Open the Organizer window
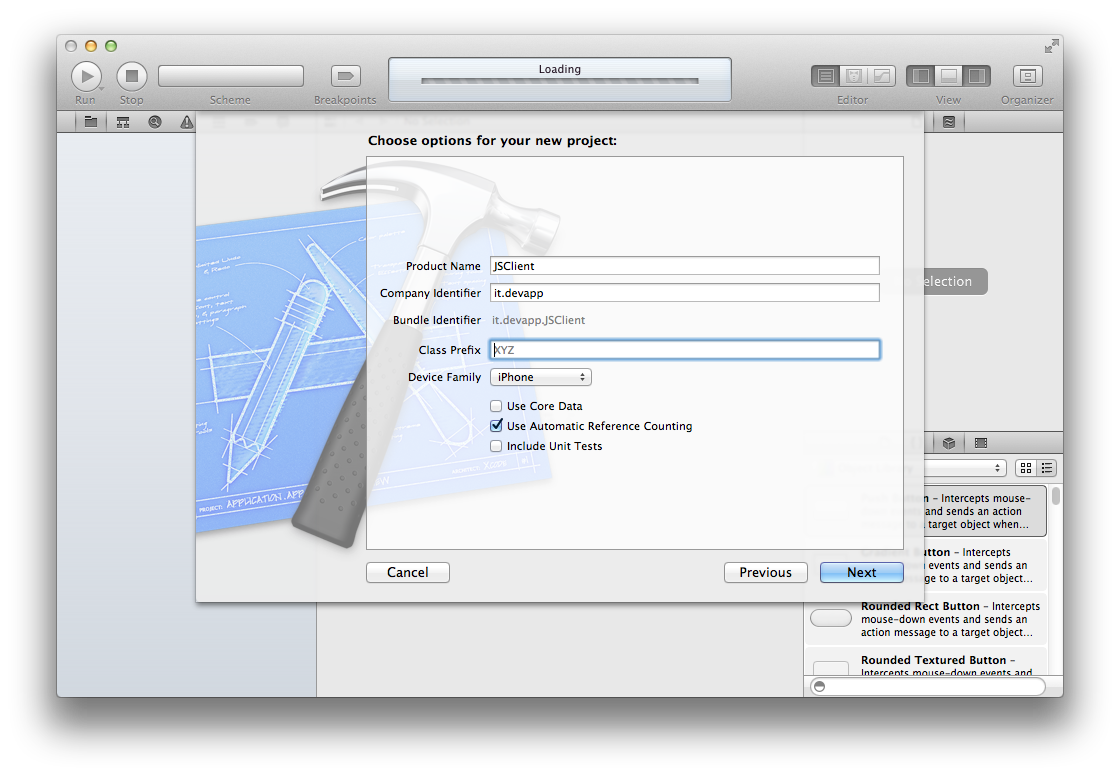The height and width of the screenshot is (776, 1120). (1027, 76)
